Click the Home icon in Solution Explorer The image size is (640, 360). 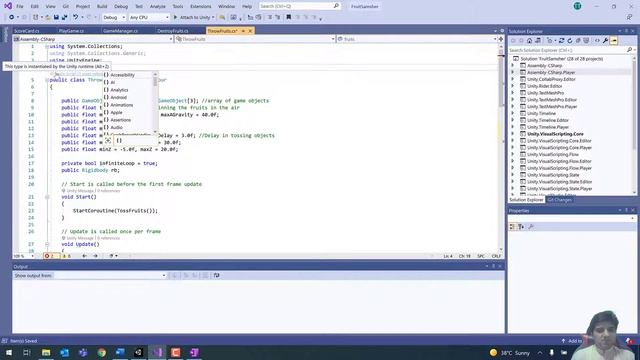529,40
